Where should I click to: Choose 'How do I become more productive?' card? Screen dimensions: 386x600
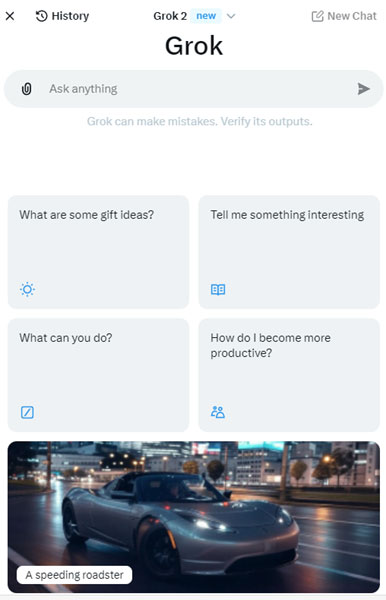289,375
